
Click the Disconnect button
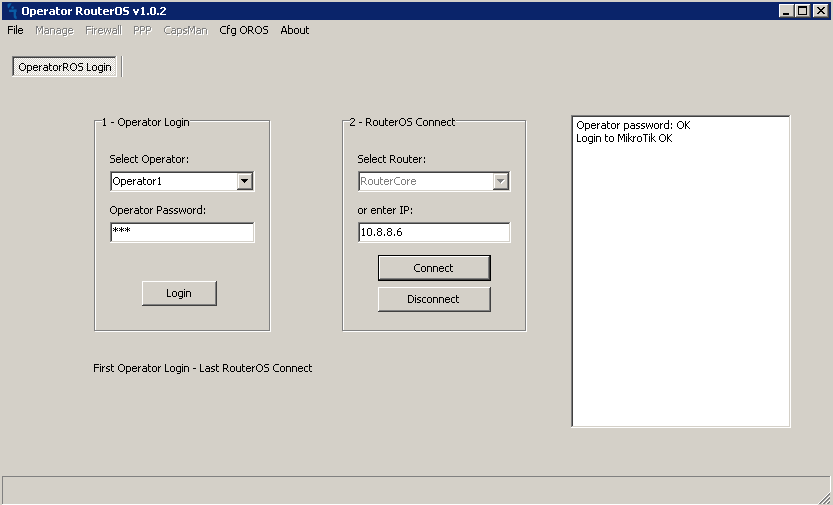(x=434, y=299)
